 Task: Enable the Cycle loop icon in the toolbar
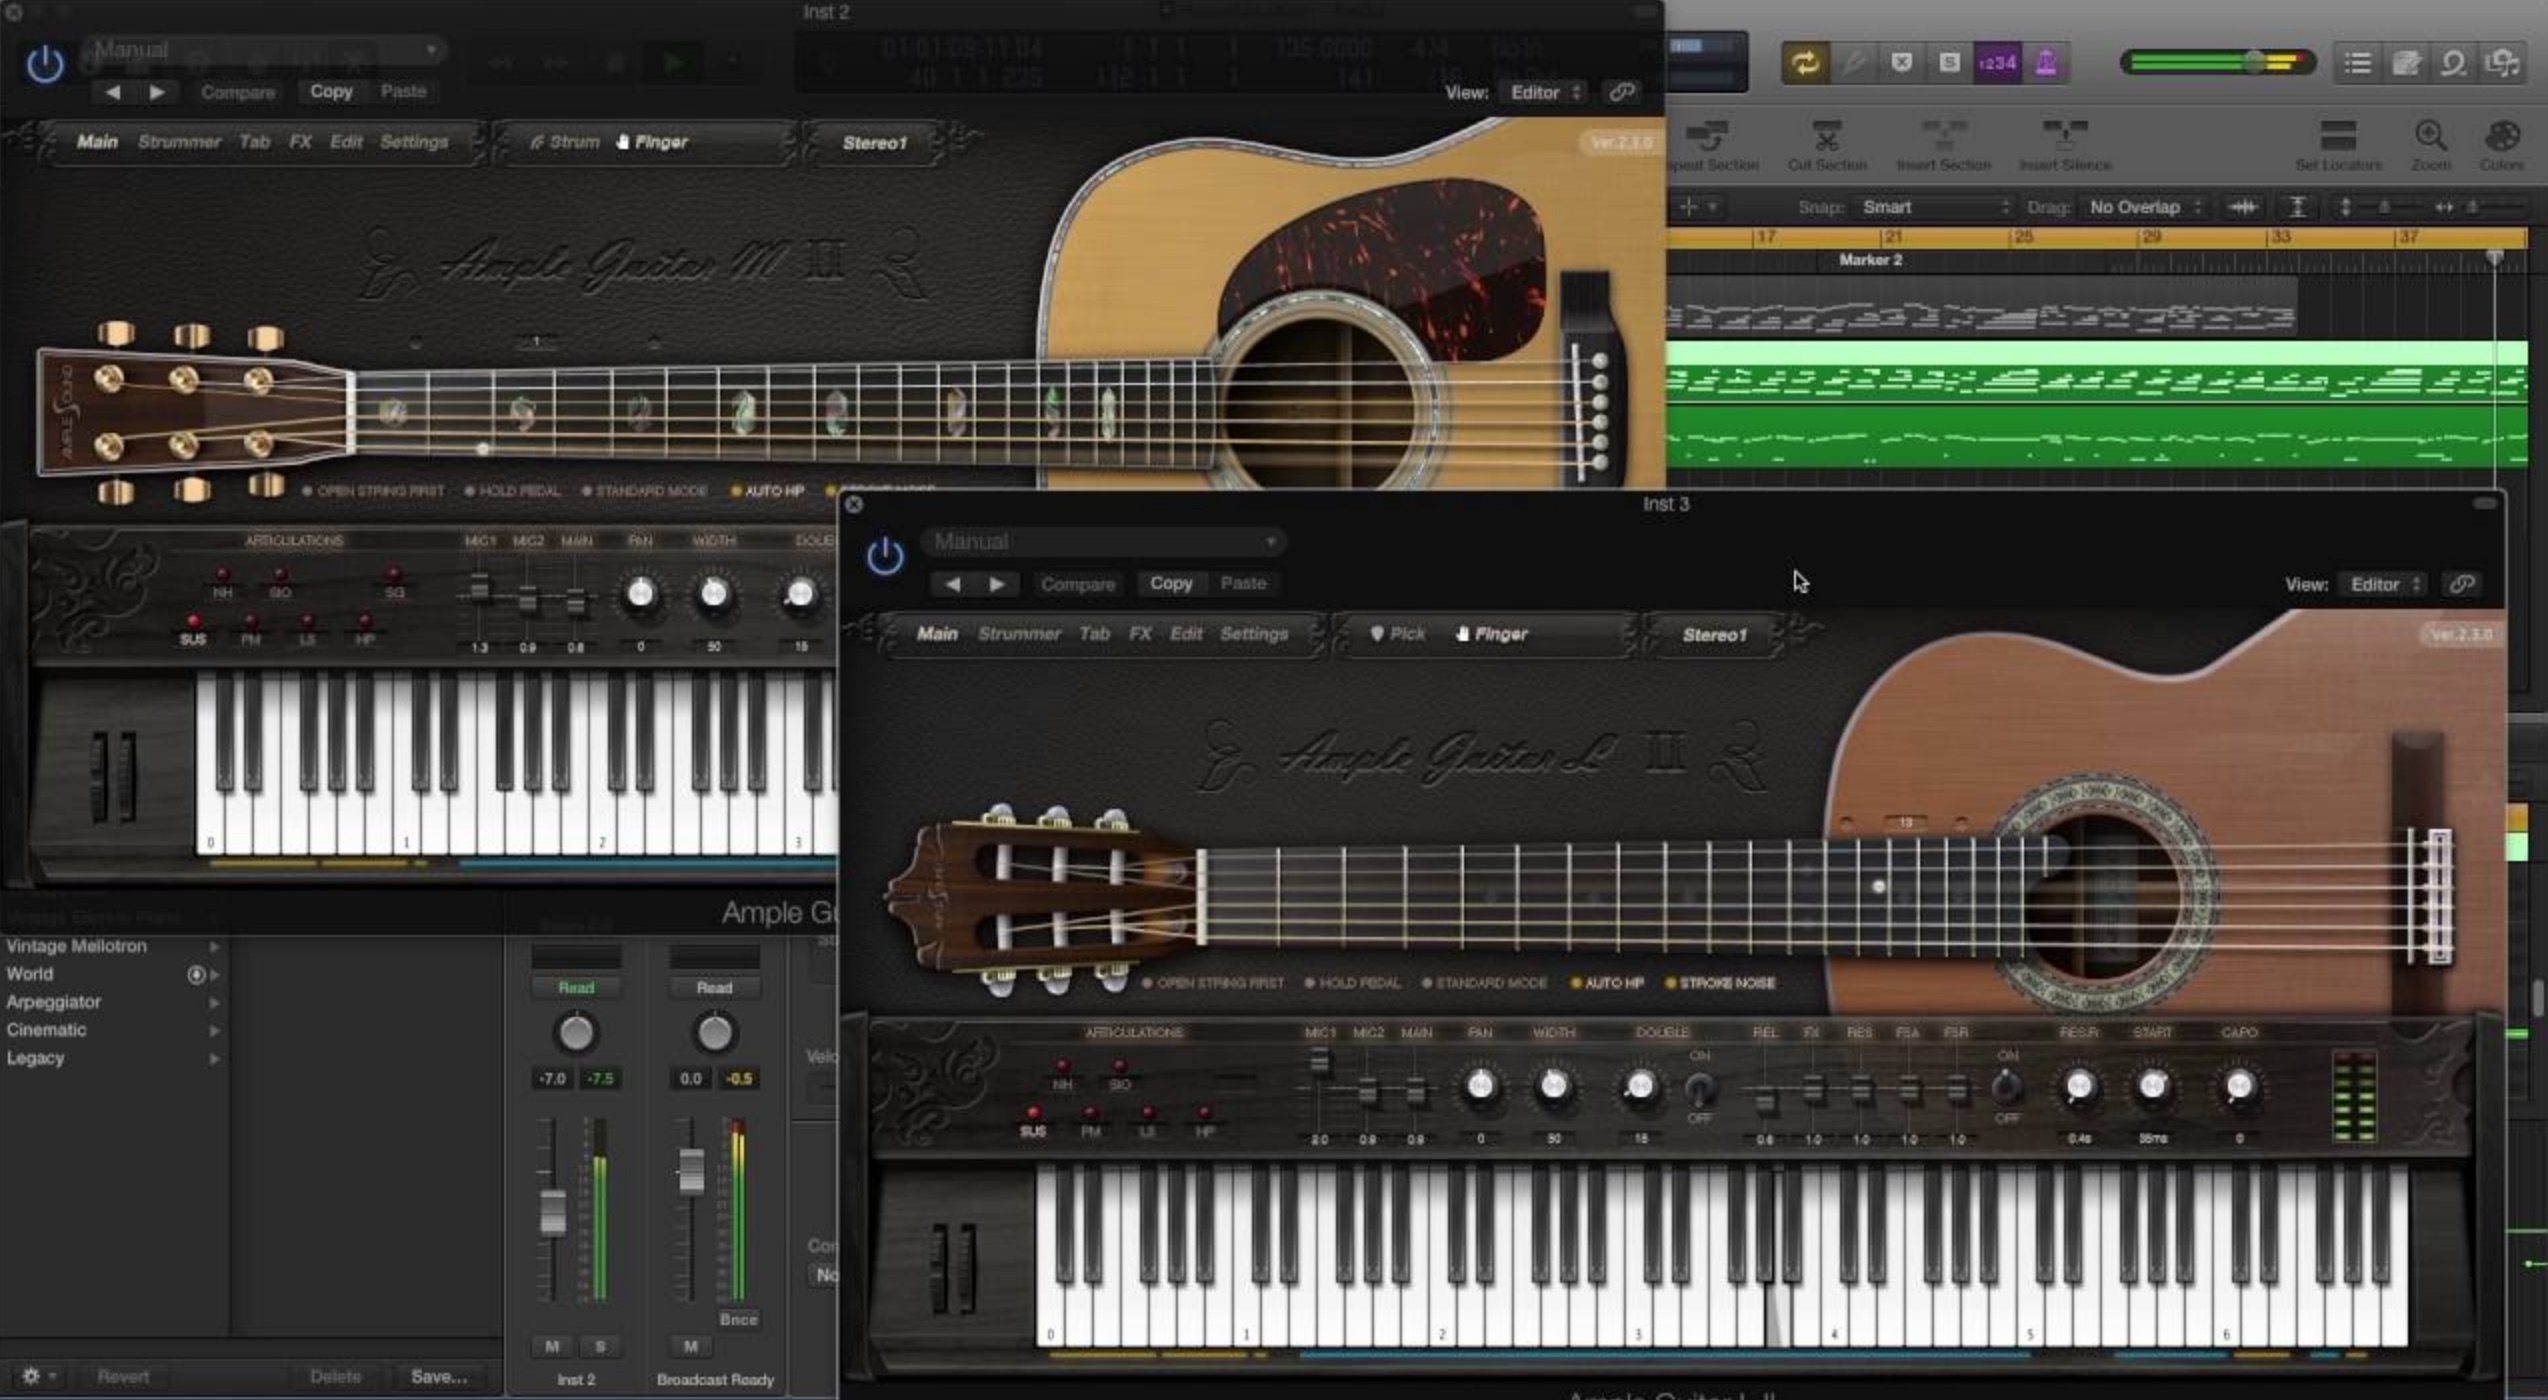pos(1806,62)
